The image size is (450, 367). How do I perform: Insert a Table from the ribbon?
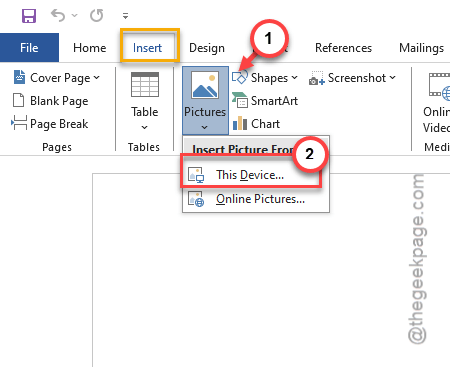144,101
